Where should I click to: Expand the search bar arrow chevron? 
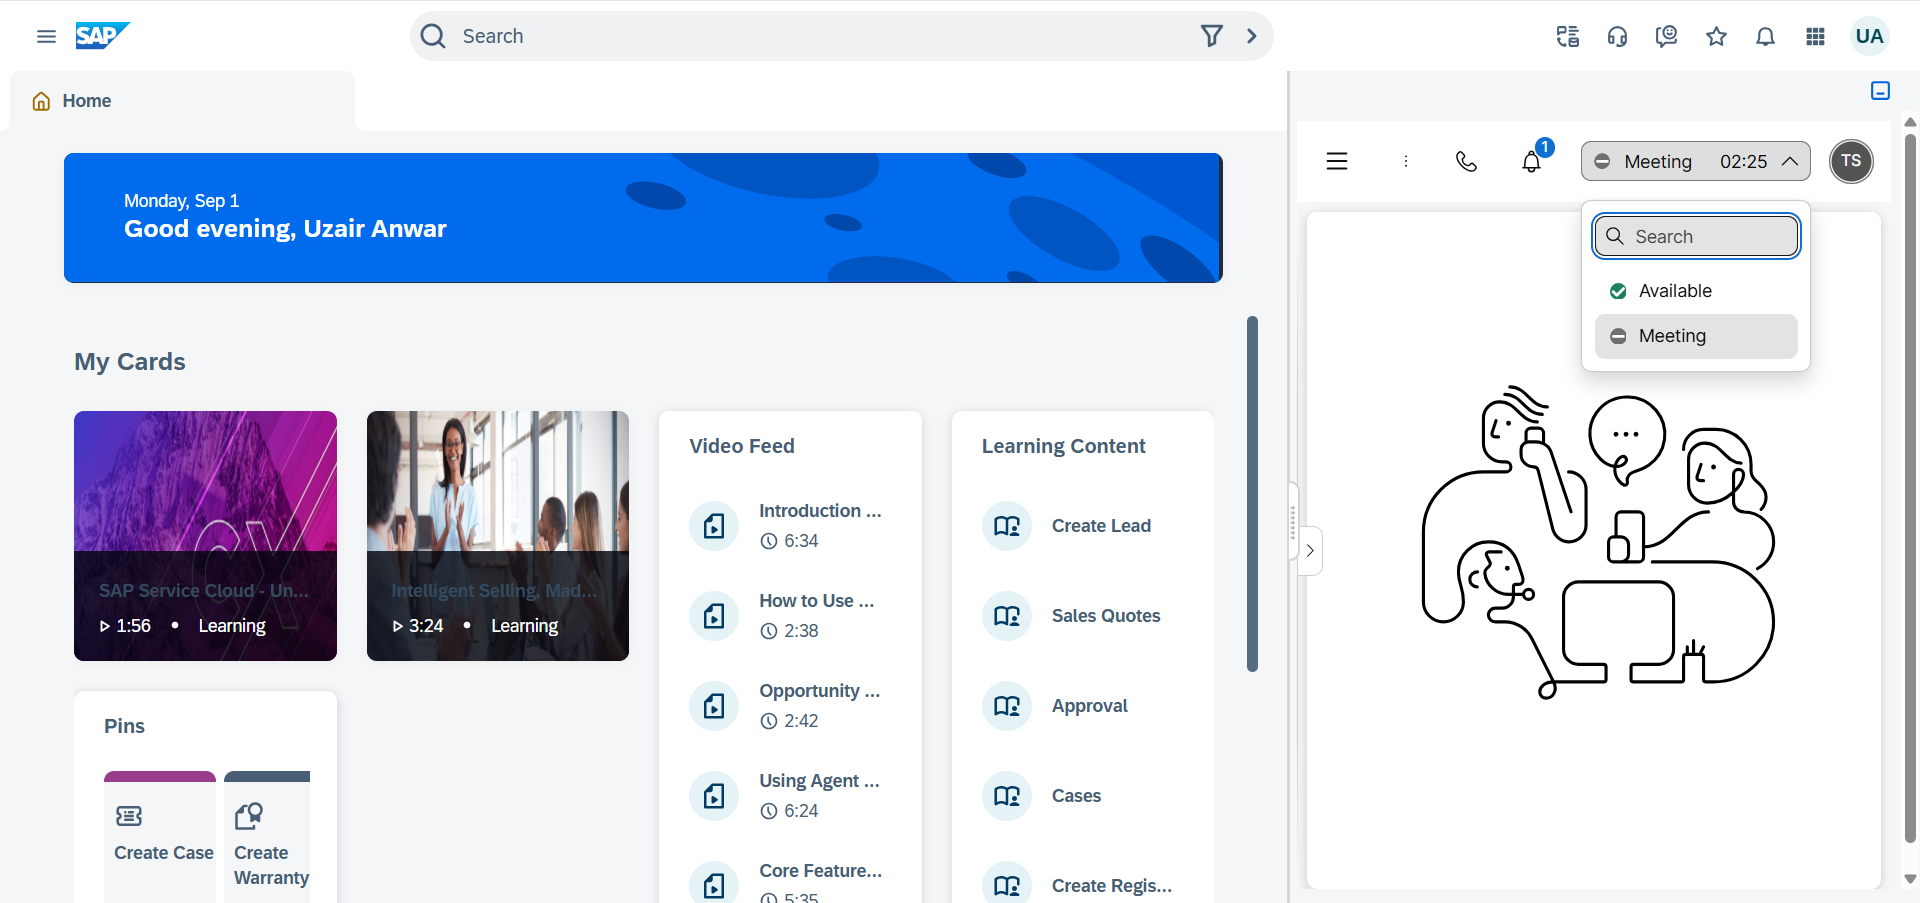(1251, 36)
